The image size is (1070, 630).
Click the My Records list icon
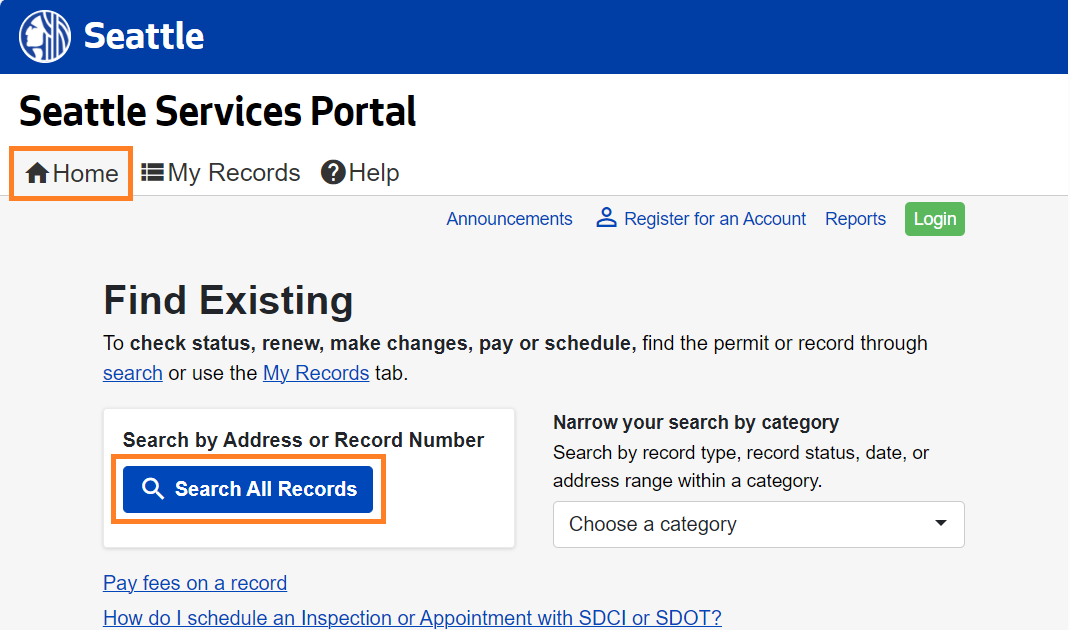[152, 172]
